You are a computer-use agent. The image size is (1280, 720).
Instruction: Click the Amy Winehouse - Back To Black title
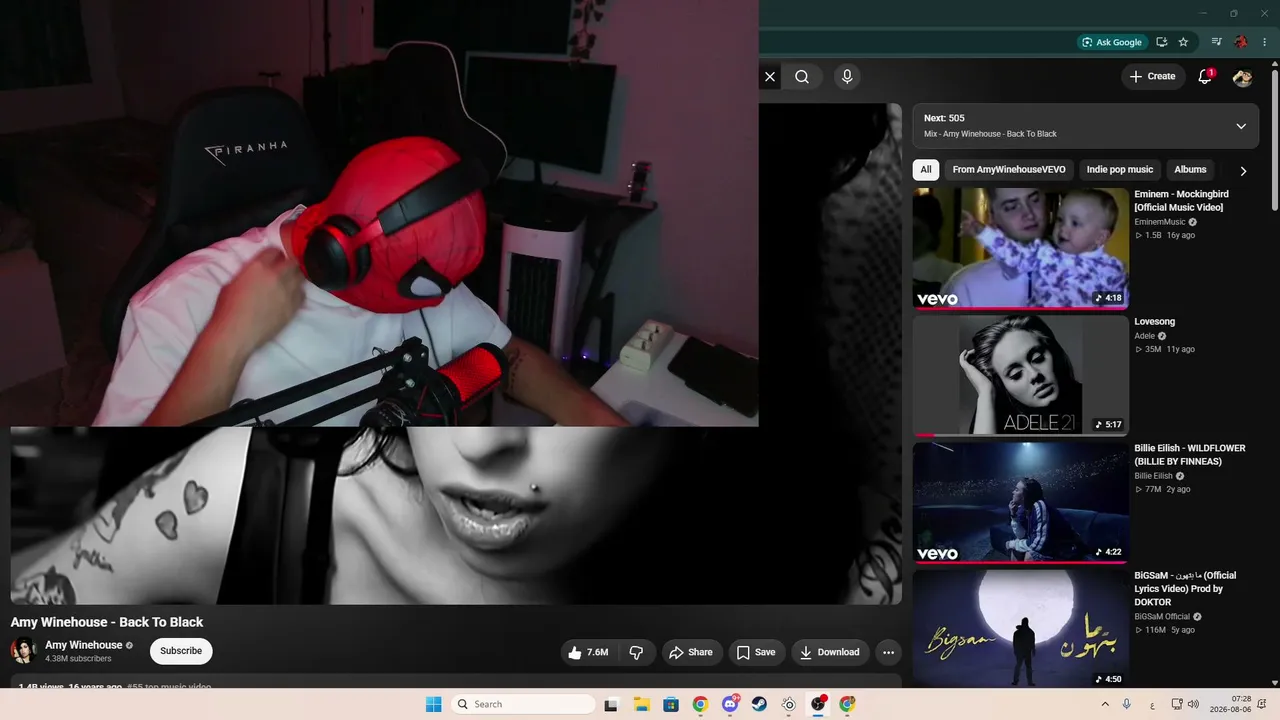pyautogui.click(x=107, y=622)
